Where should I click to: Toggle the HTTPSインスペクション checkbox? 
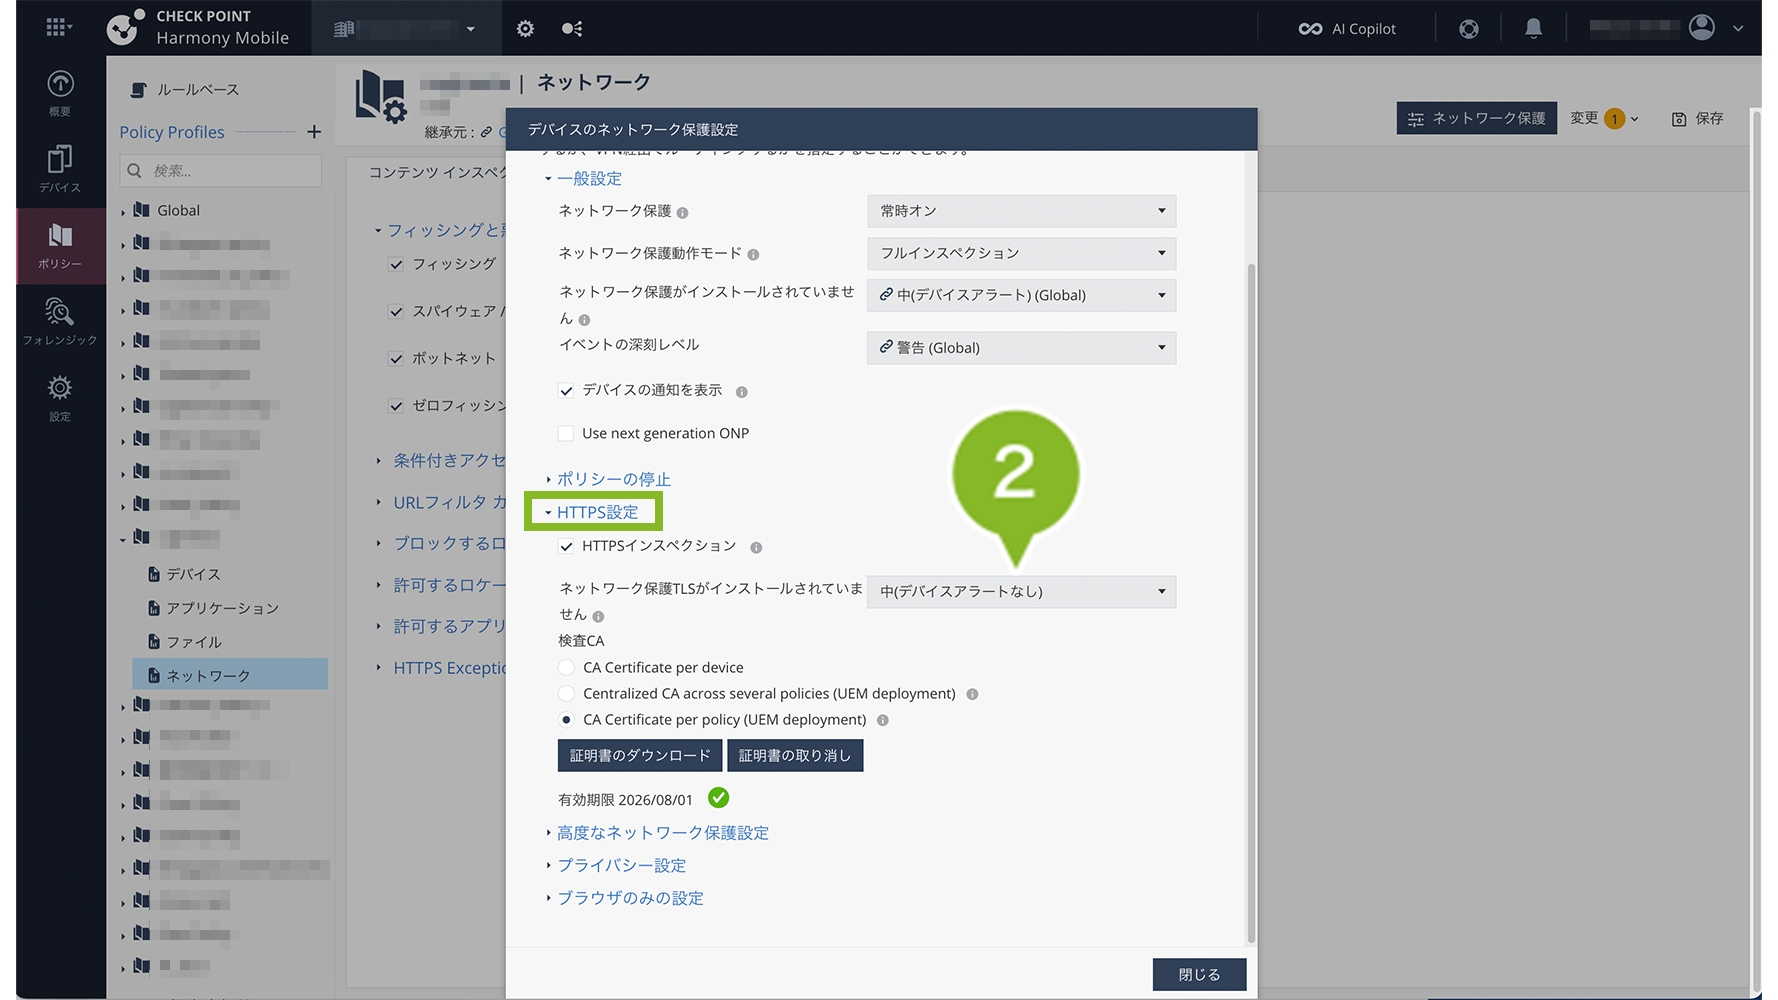click(x=567, y=546)
